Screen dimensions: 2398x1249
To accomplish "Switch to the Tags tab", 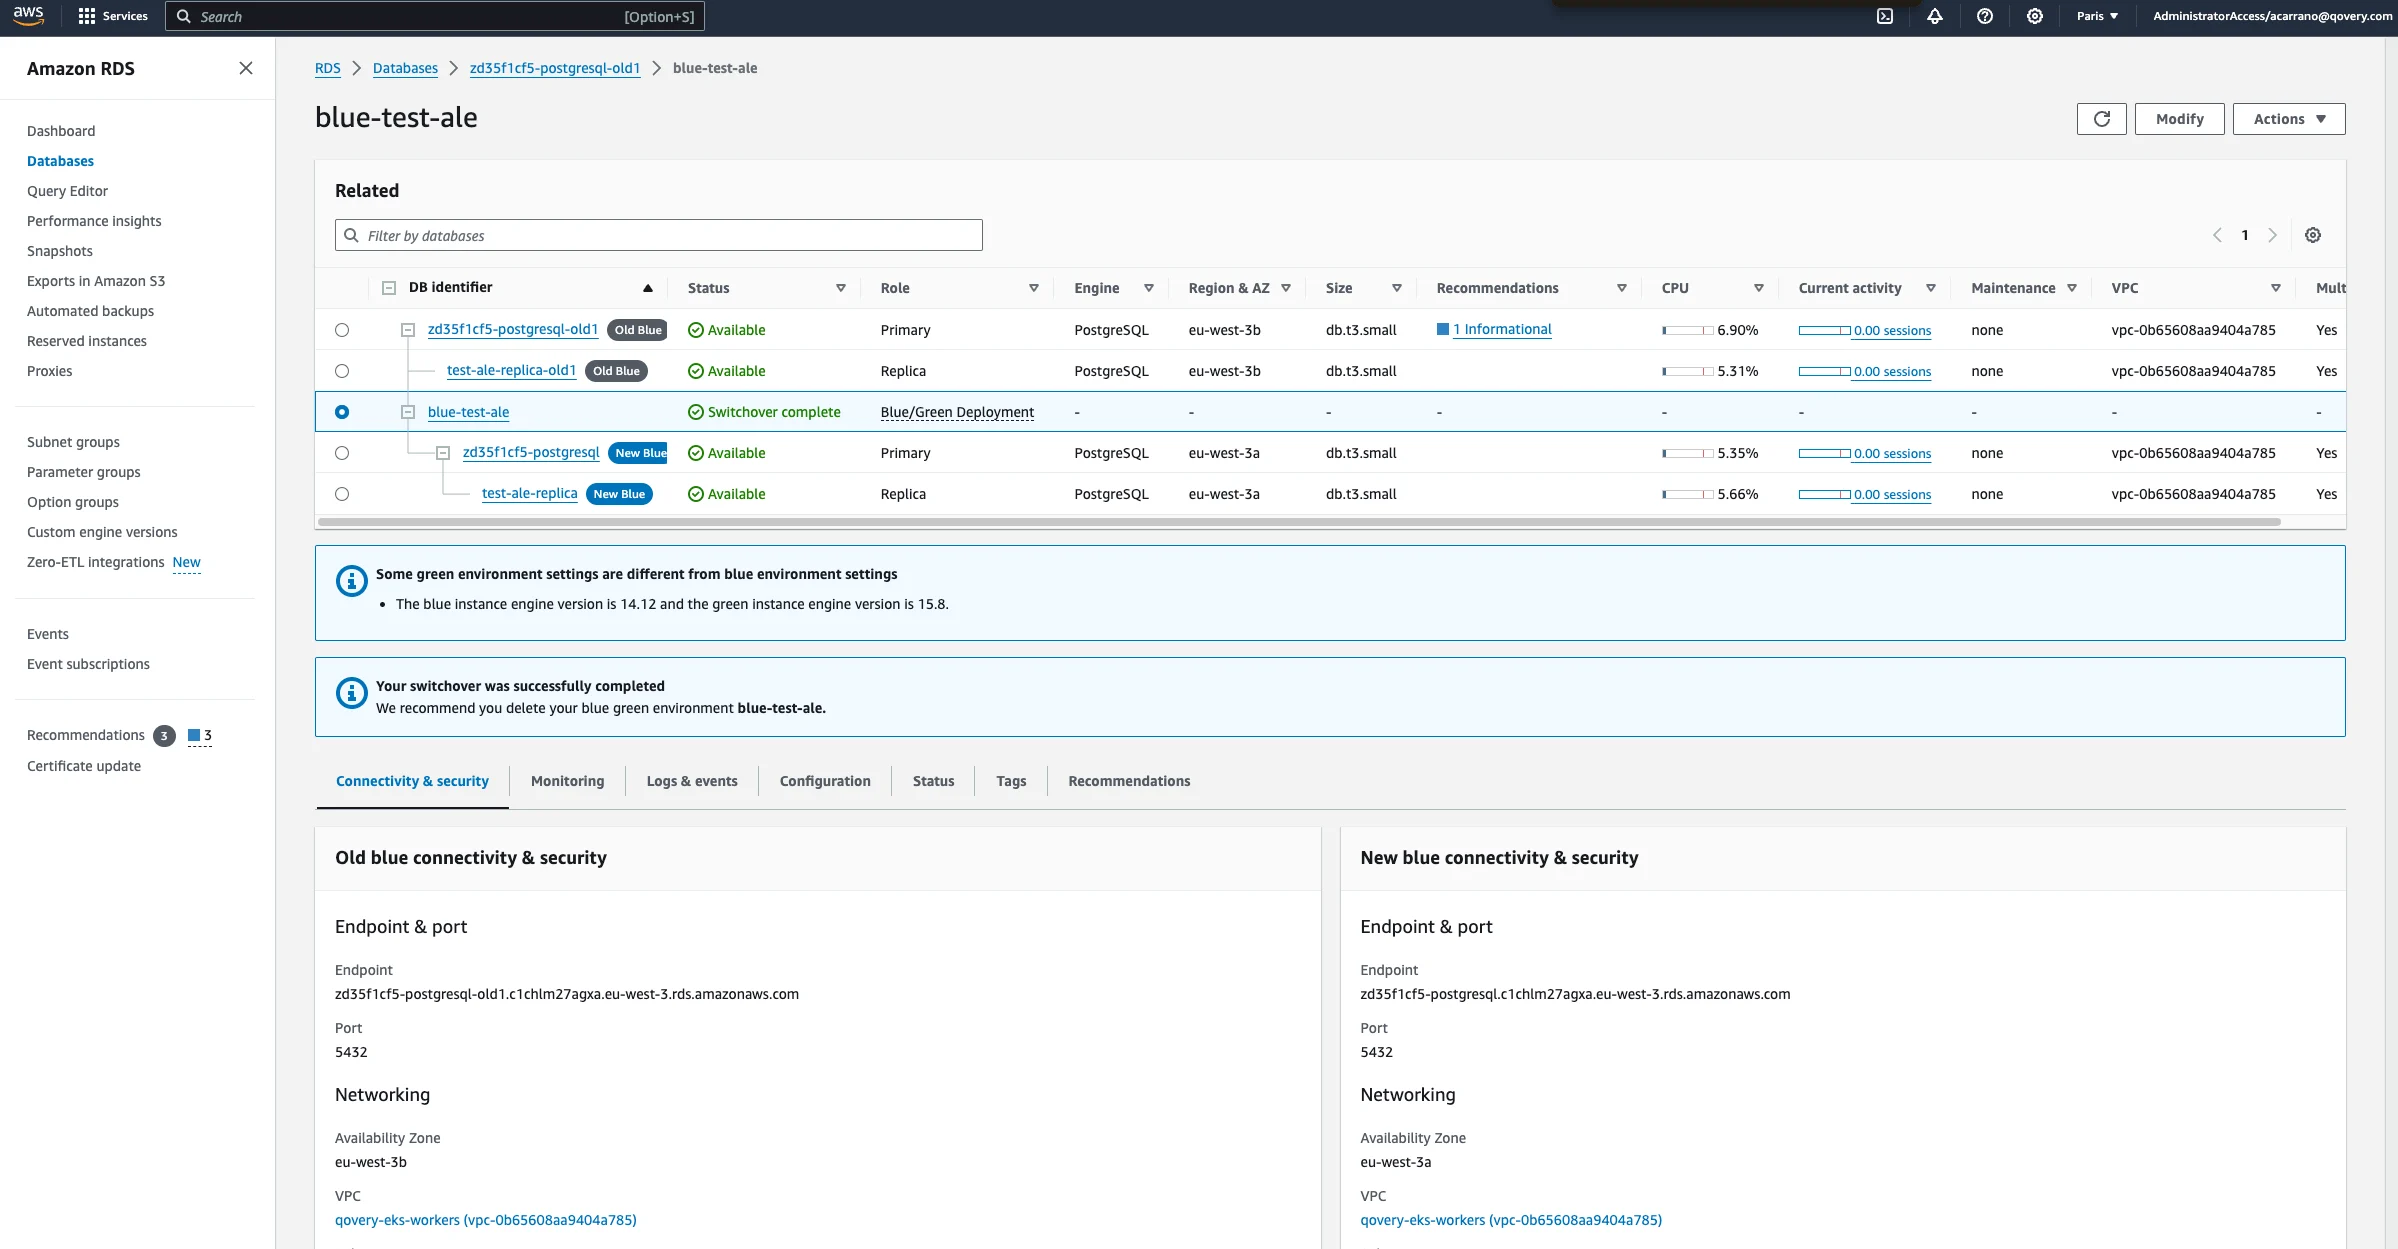I will pyautogui.click(x=1011, y=781).
